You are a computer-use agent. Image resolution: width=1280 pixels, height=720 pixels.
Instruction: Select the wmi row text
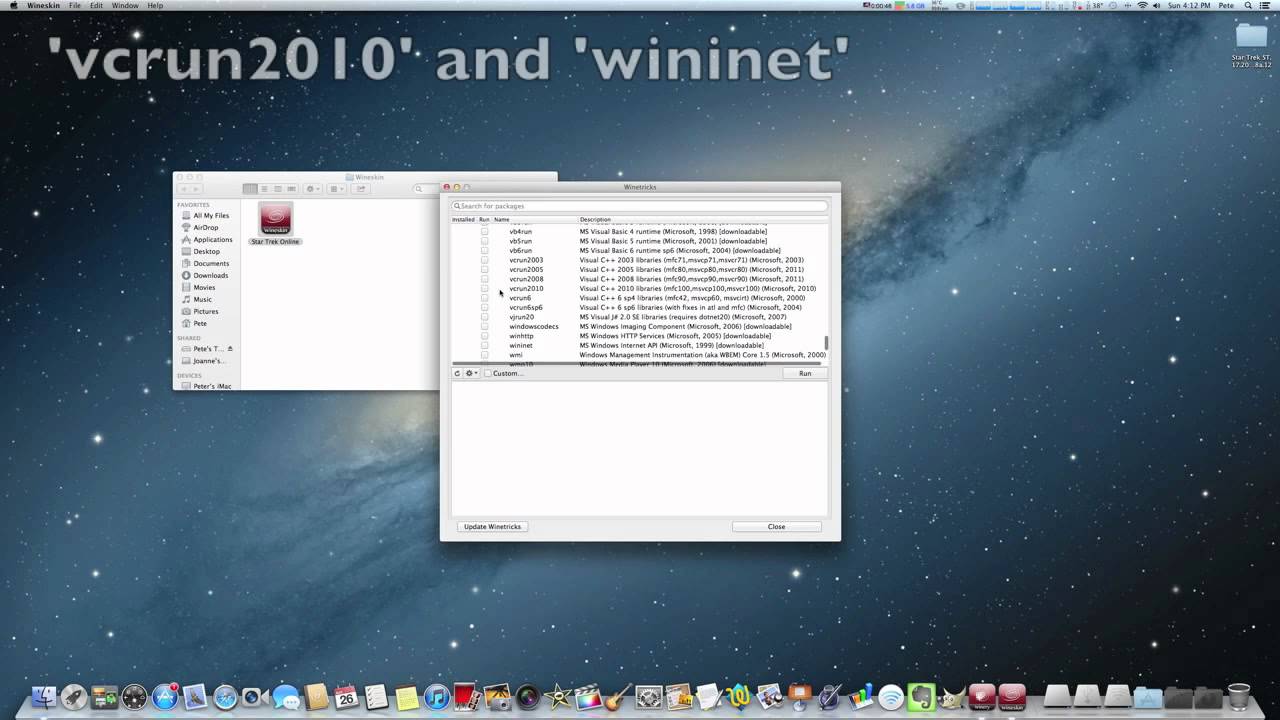pos(516,355)
